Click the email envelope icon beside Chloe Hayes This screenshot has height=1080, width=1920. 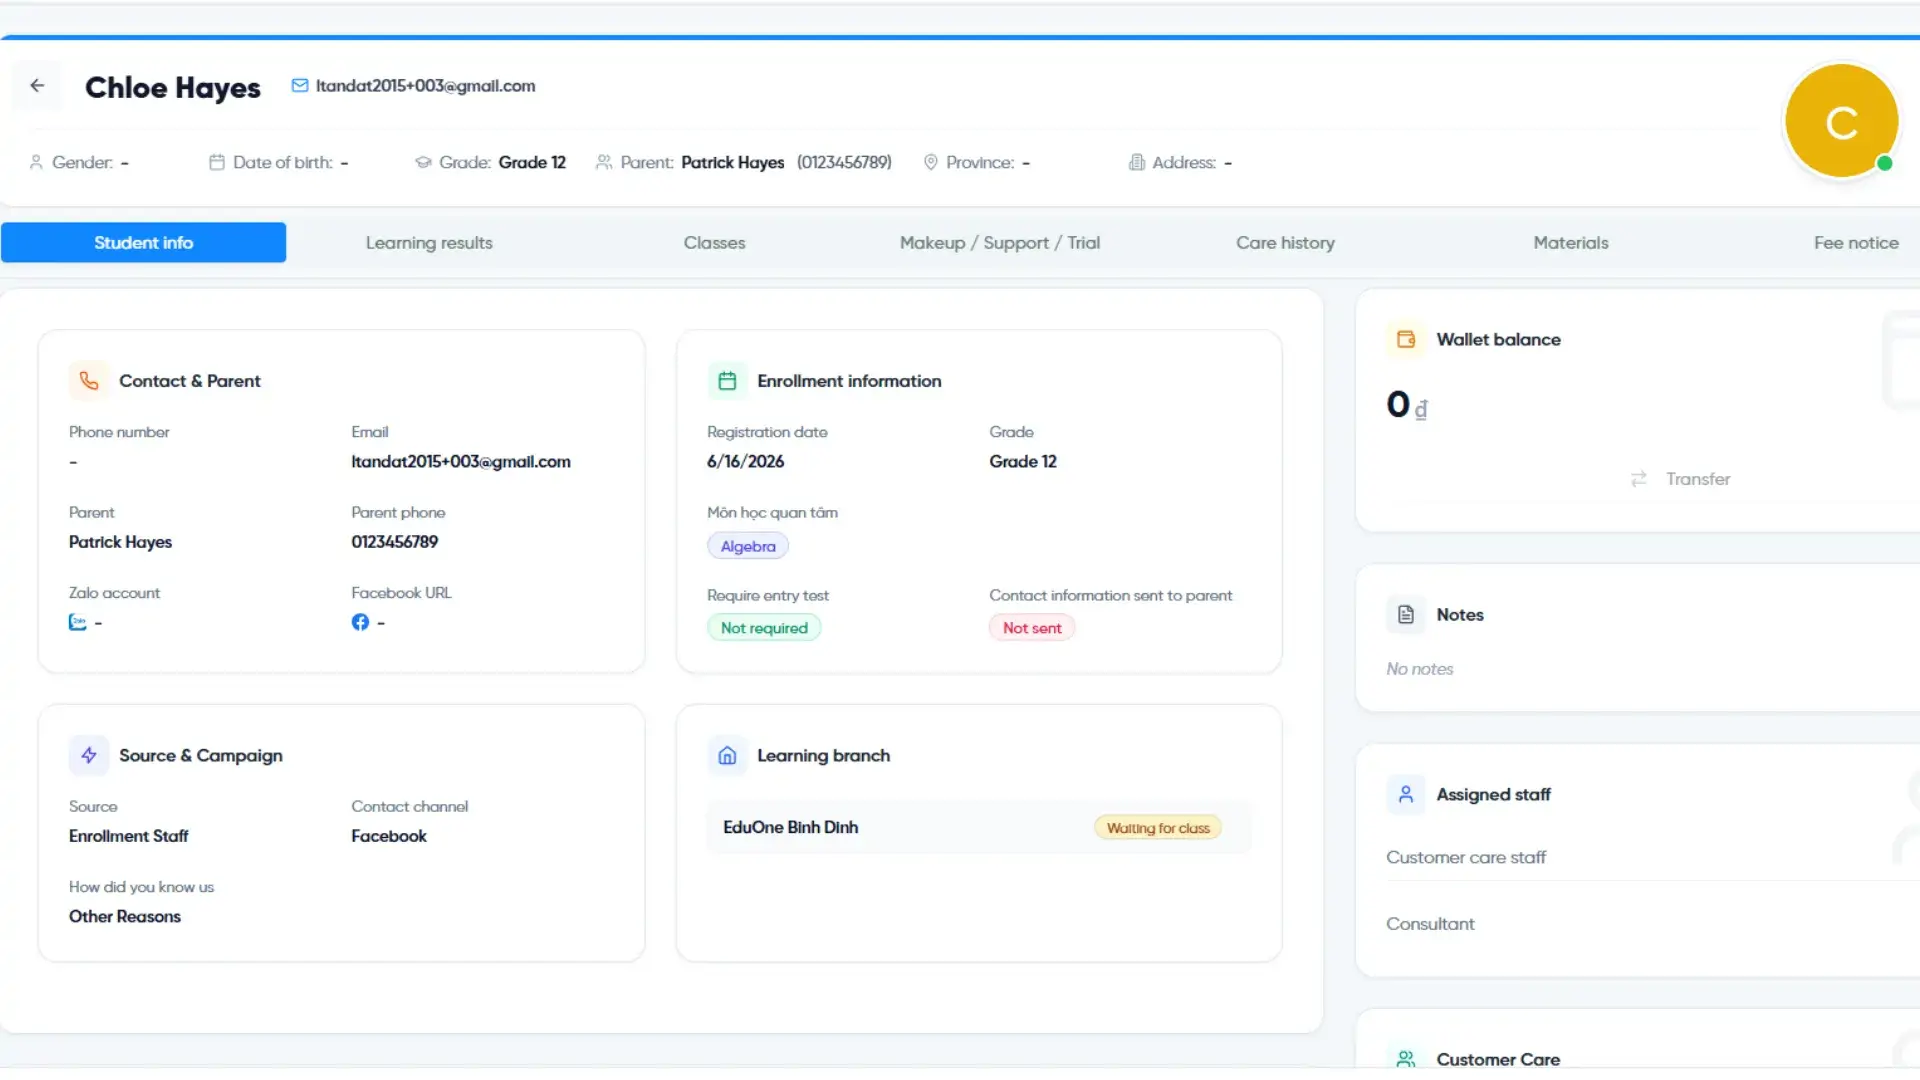(300, 86)
